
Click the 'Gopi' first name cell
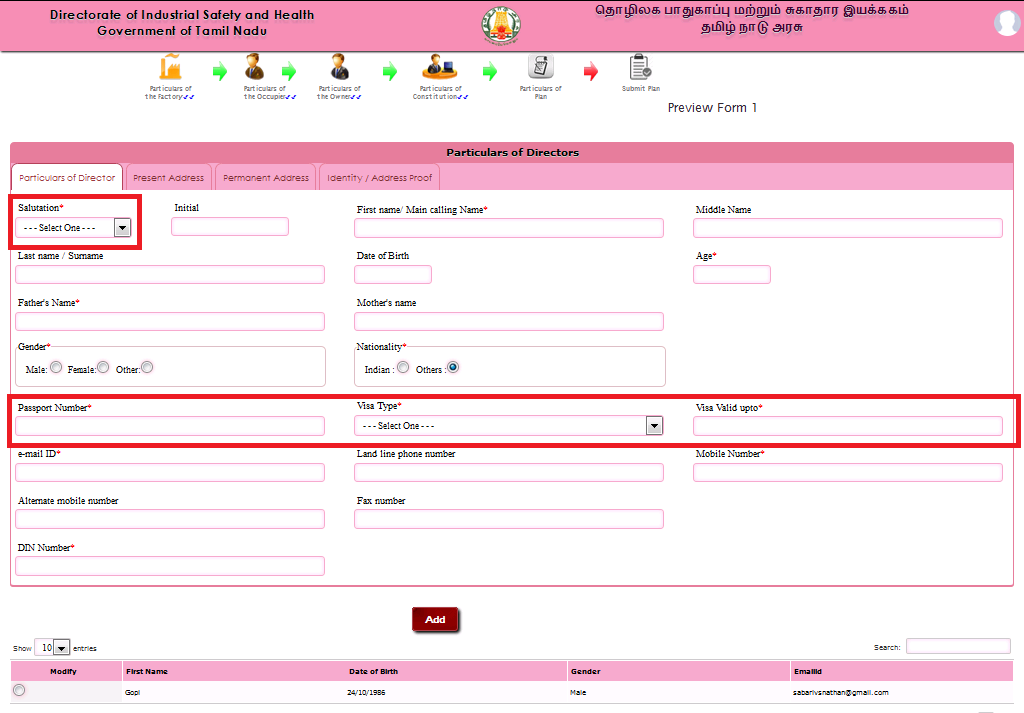[133, 692]
